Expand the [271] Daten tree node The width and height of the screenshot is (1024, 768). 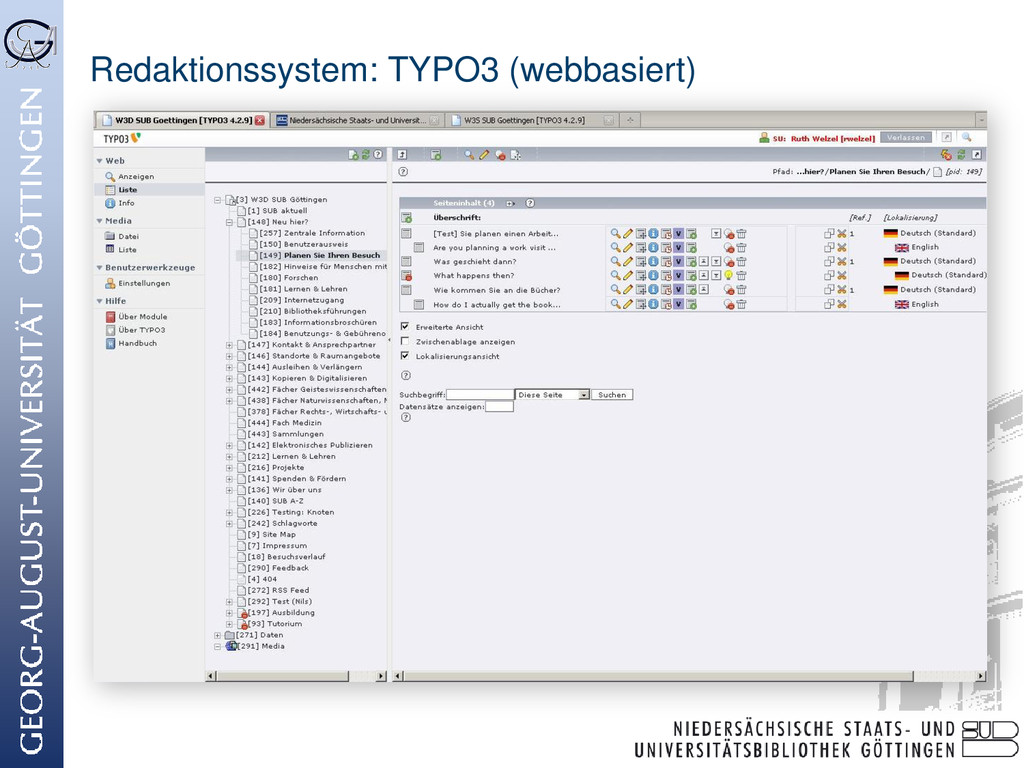217,635
